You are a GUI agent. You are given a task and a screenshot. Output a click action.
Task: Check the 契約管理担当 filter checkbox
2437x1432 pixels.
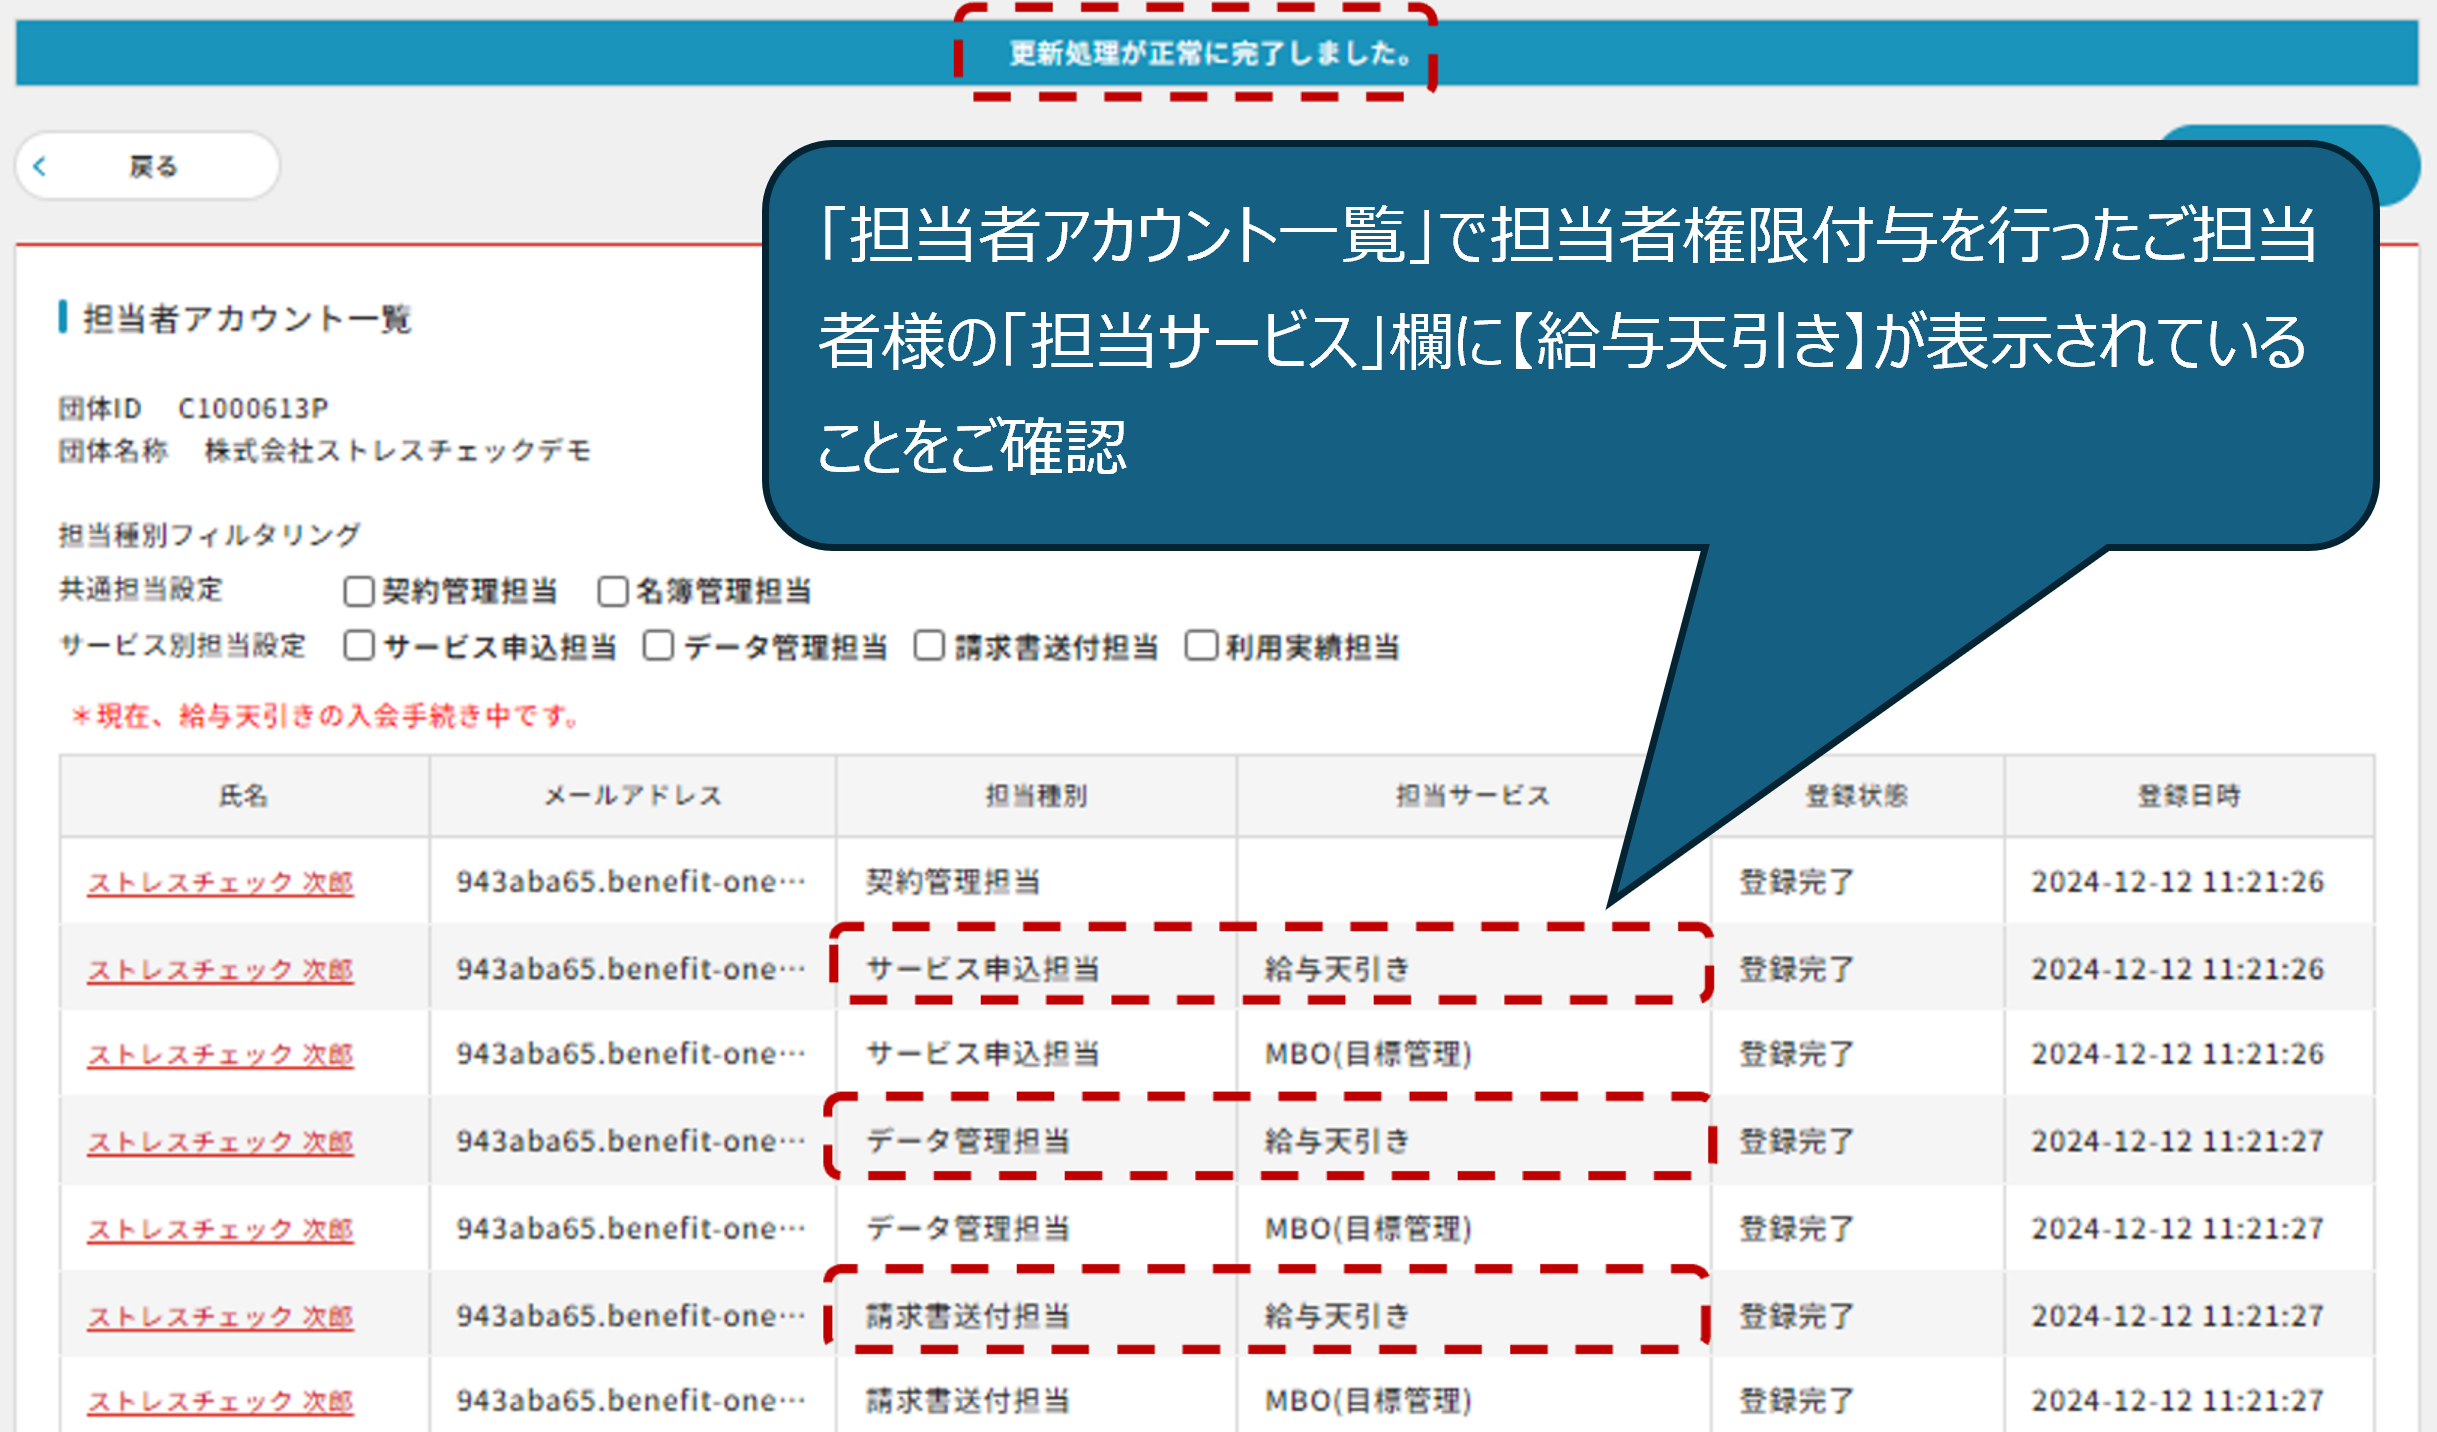tap(358, 591)
